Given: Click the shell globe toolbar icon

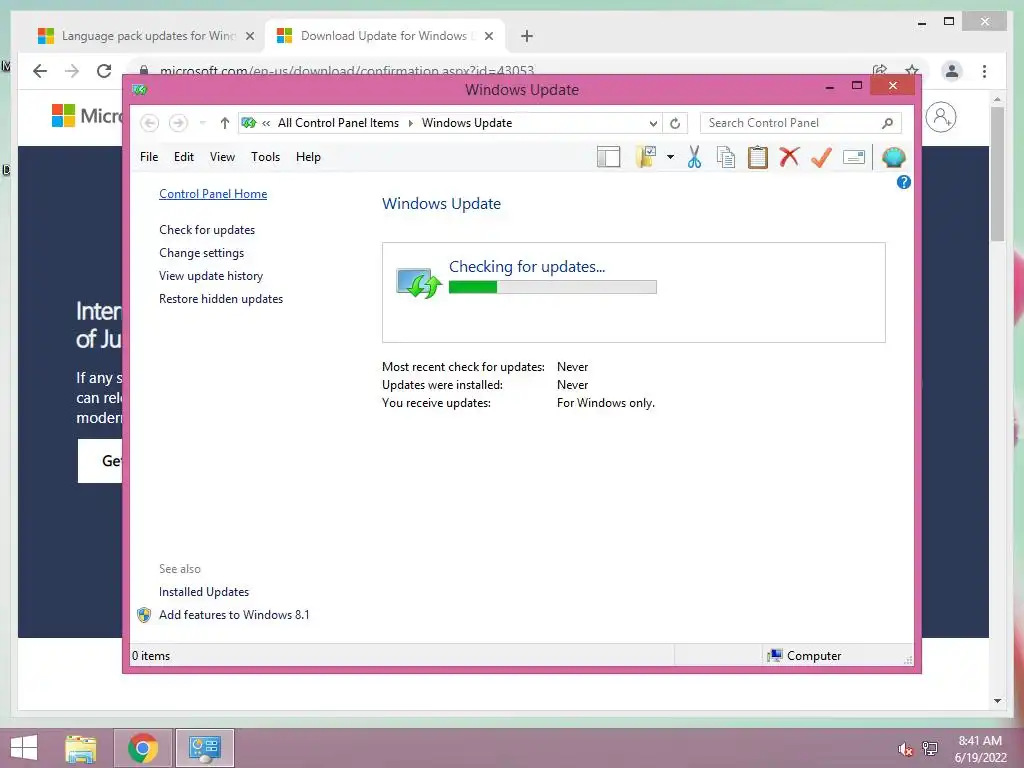Looking at the screenshot, I should (893, 157).
